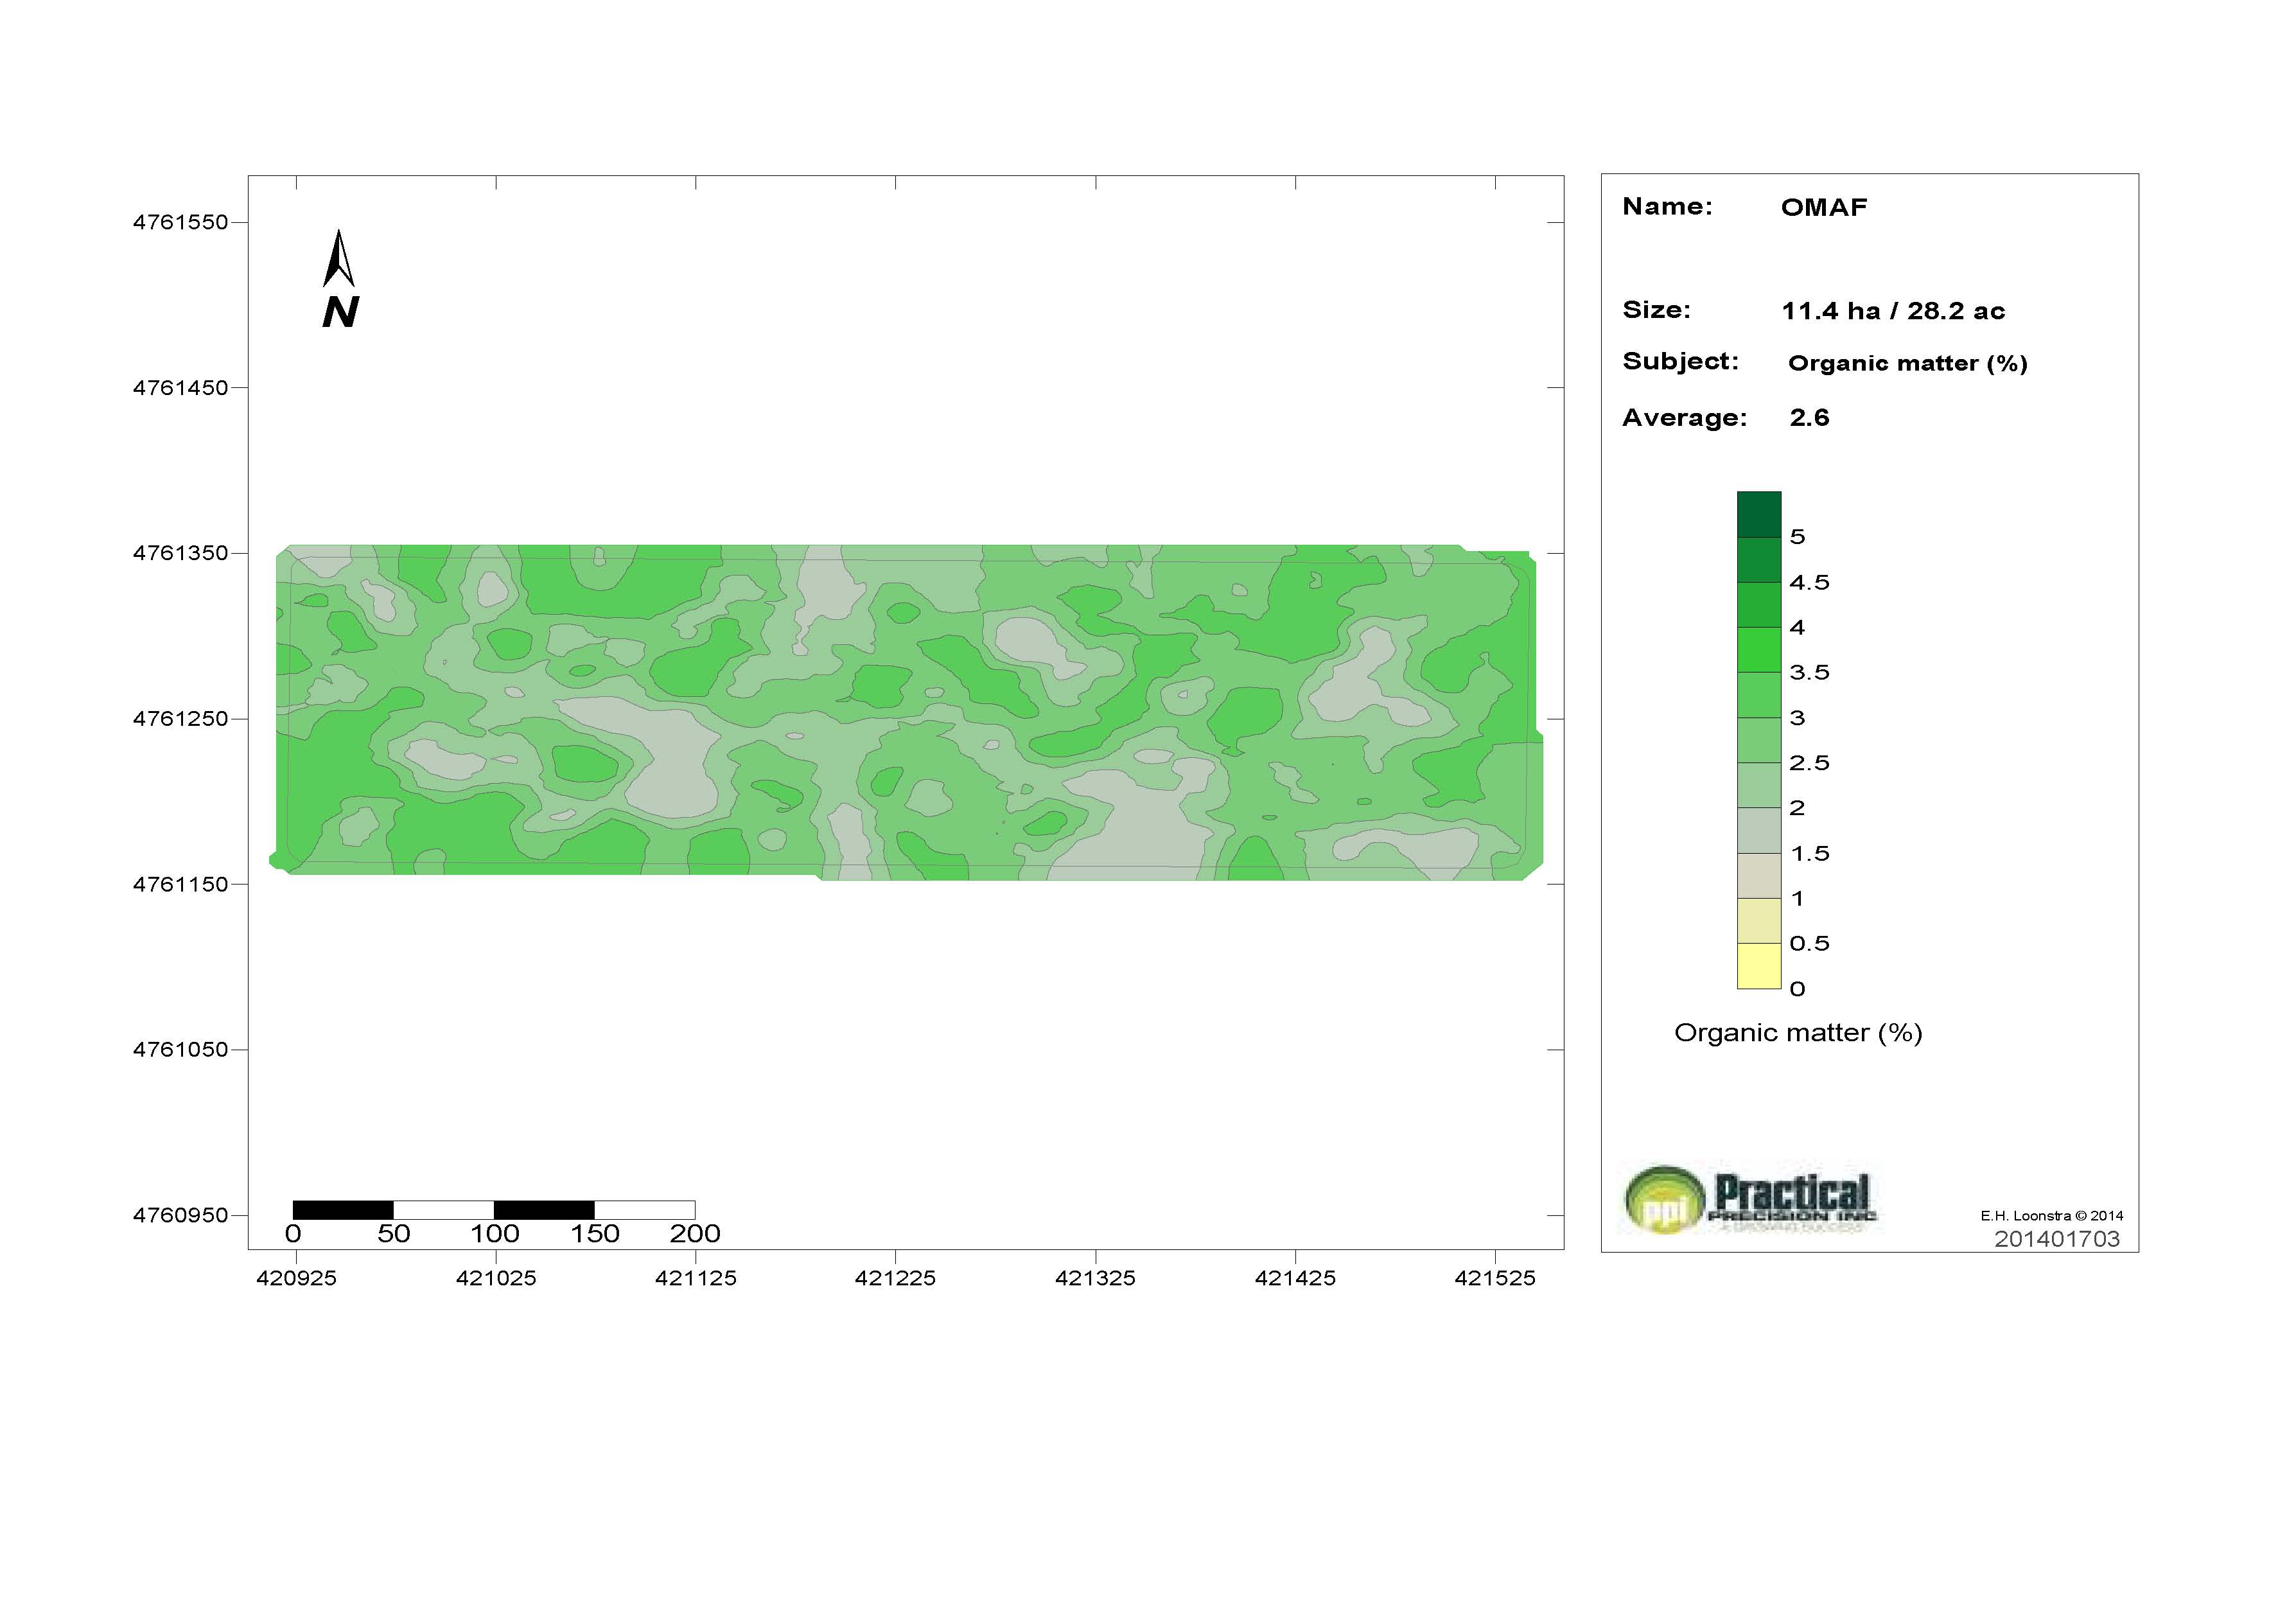The height and width of the screenshot is (1611, 2296).
Task: Select the legend swatch between 1.5 and 2
Action: coord(1759,830)
